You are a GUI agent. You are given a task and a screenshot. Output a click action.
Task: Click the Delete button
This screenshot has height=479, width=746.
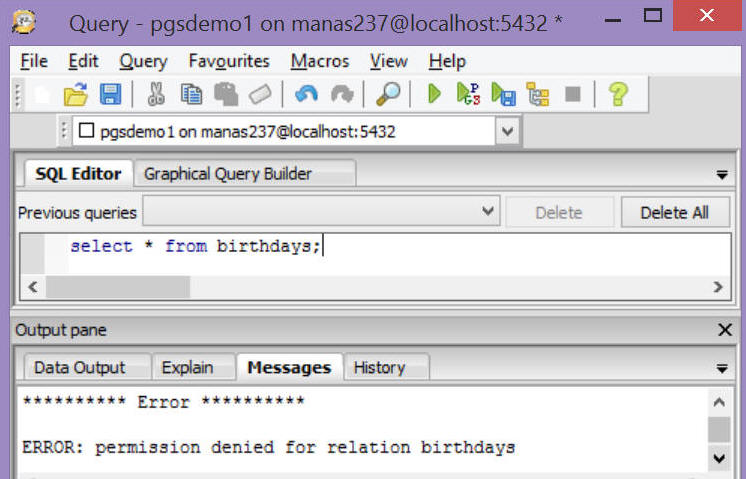[x=560, y=212]
